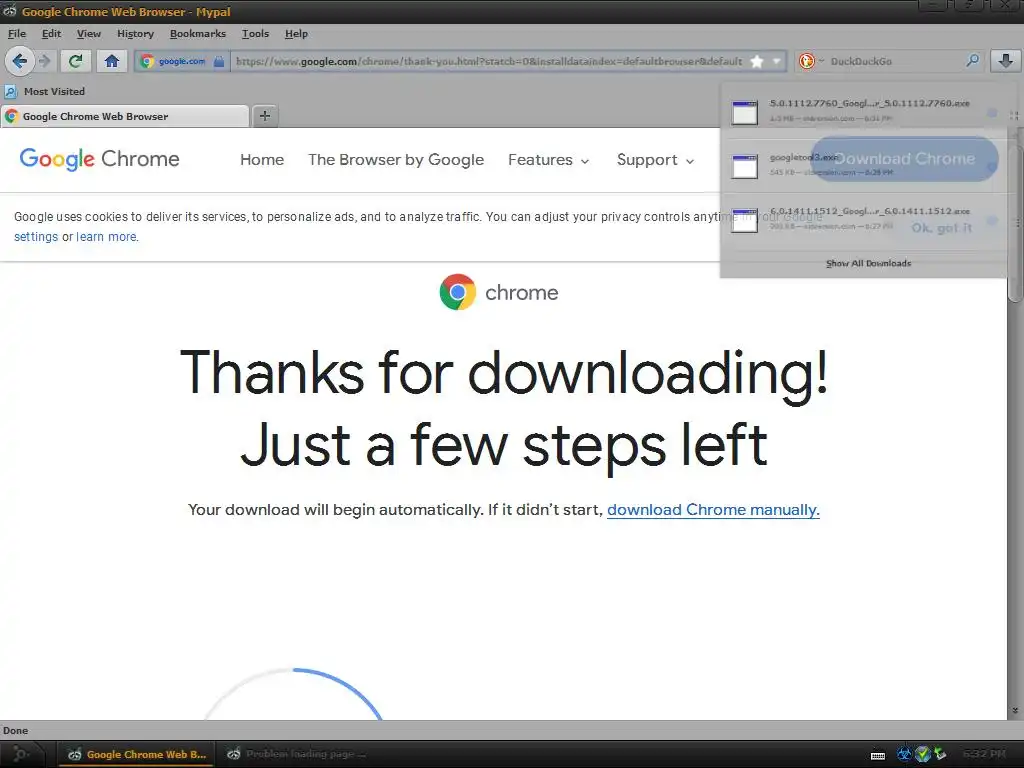Click the keyboard icon in system tray
1024x768 pixels.
[878, 755]
